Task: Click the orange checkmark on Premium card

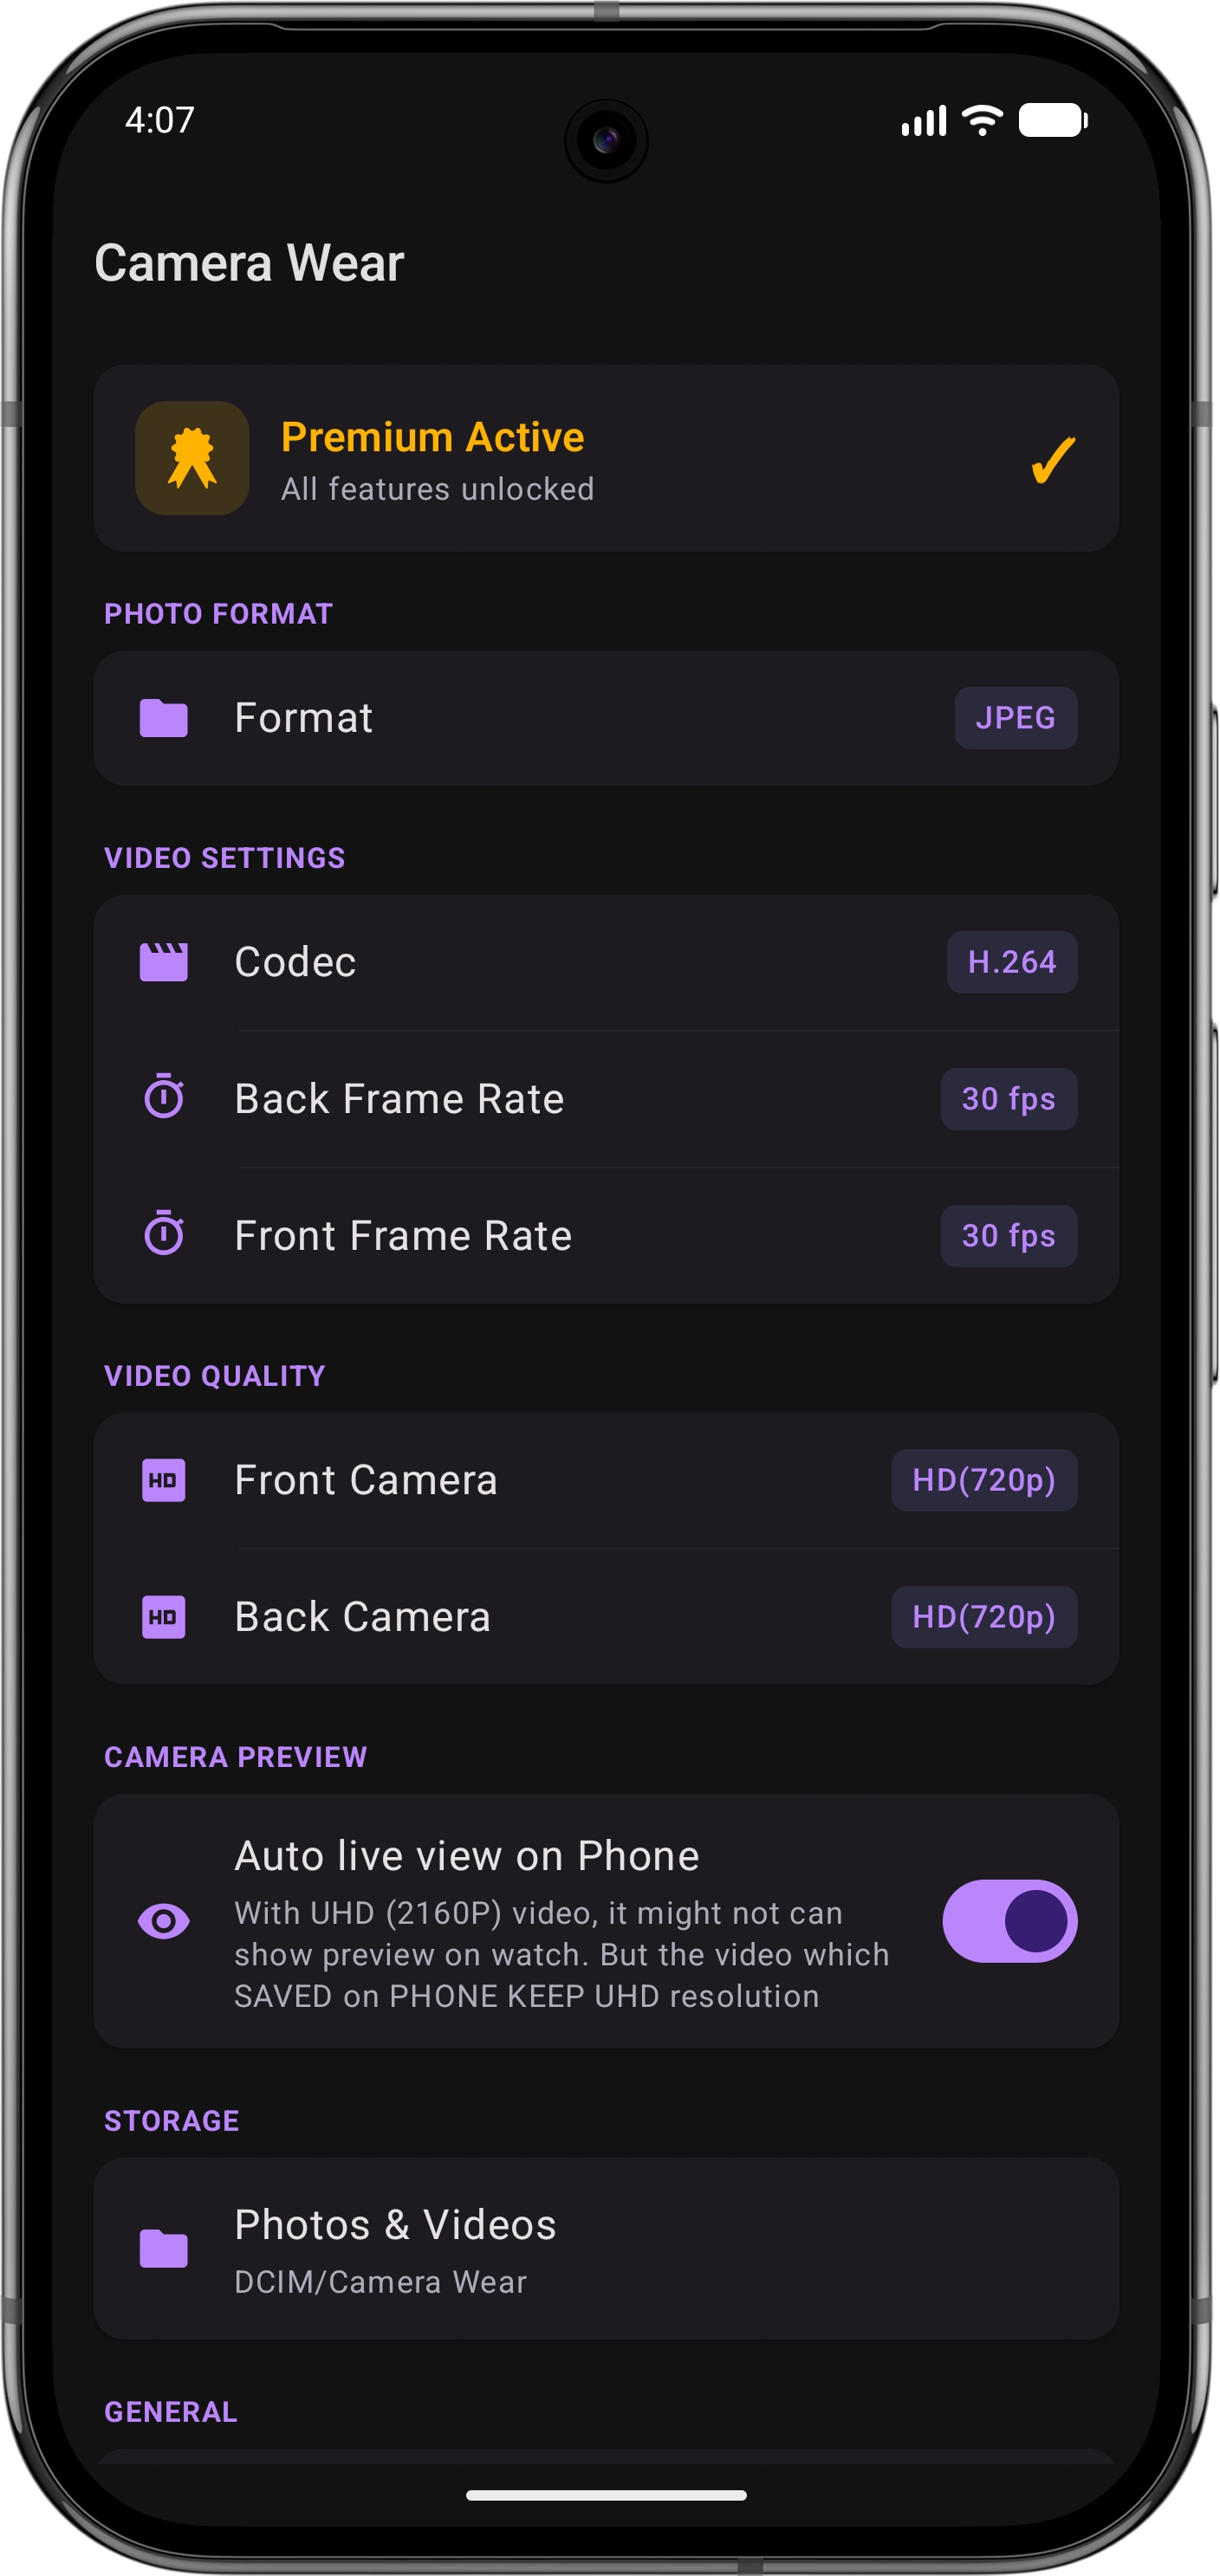Action: [x=1053, y=460]
